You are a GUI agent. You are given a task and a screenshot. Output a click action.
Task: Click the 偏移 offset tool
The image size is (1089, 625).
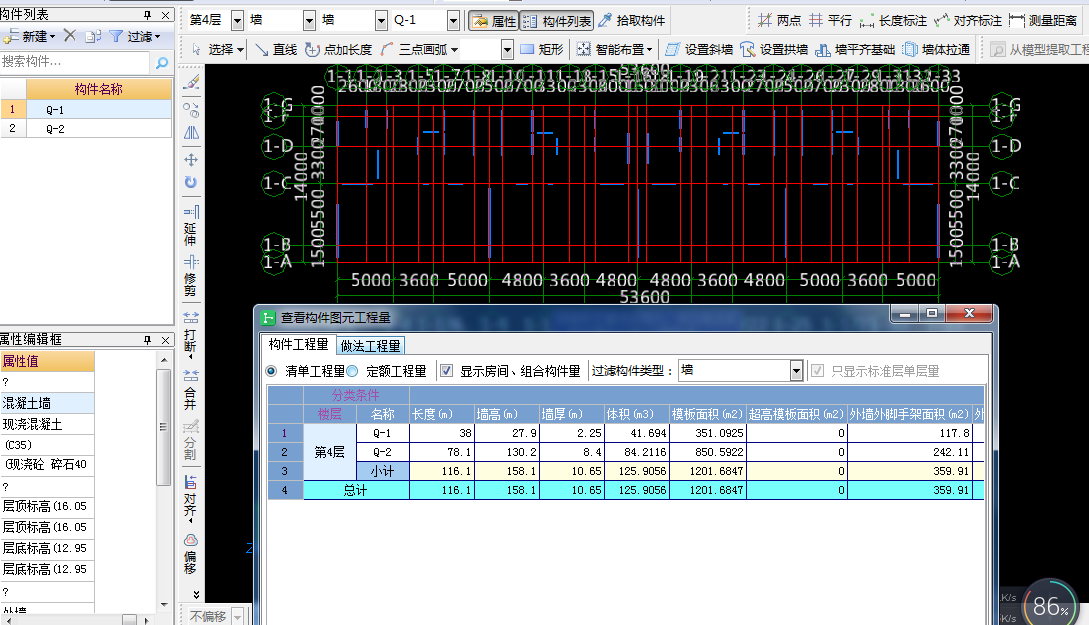click(191, 554)
